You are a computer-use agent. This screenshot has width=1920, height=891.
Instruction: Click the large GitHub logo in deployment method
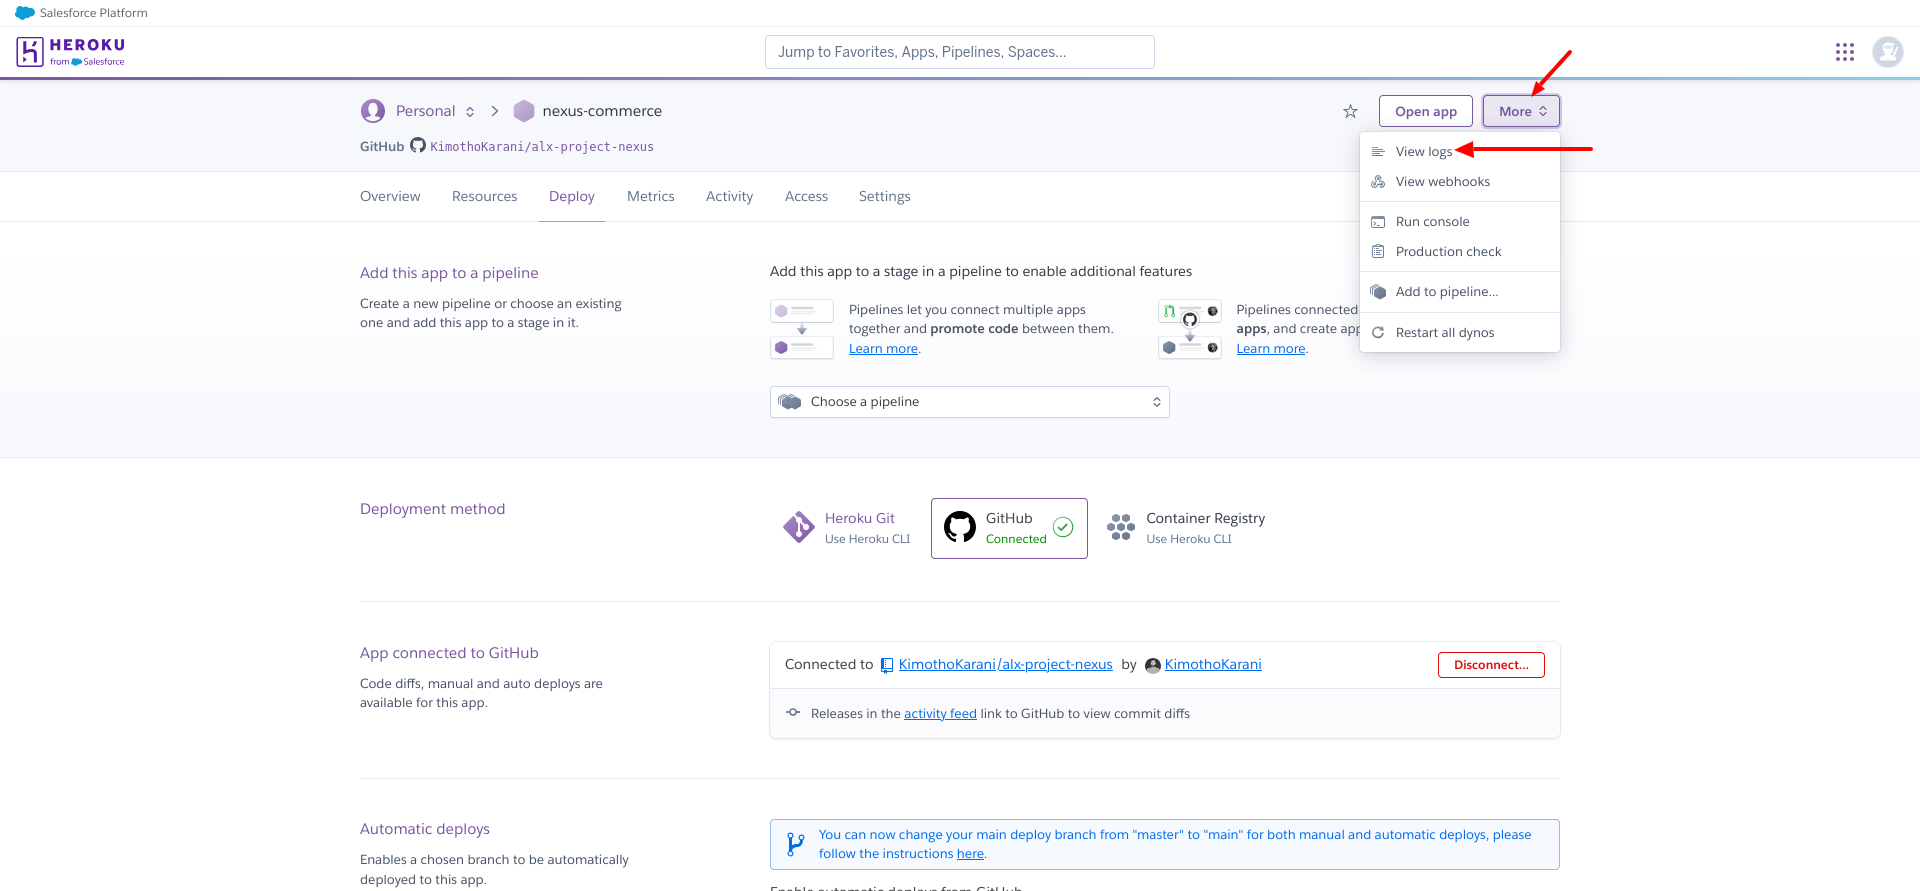coord(960,527)
